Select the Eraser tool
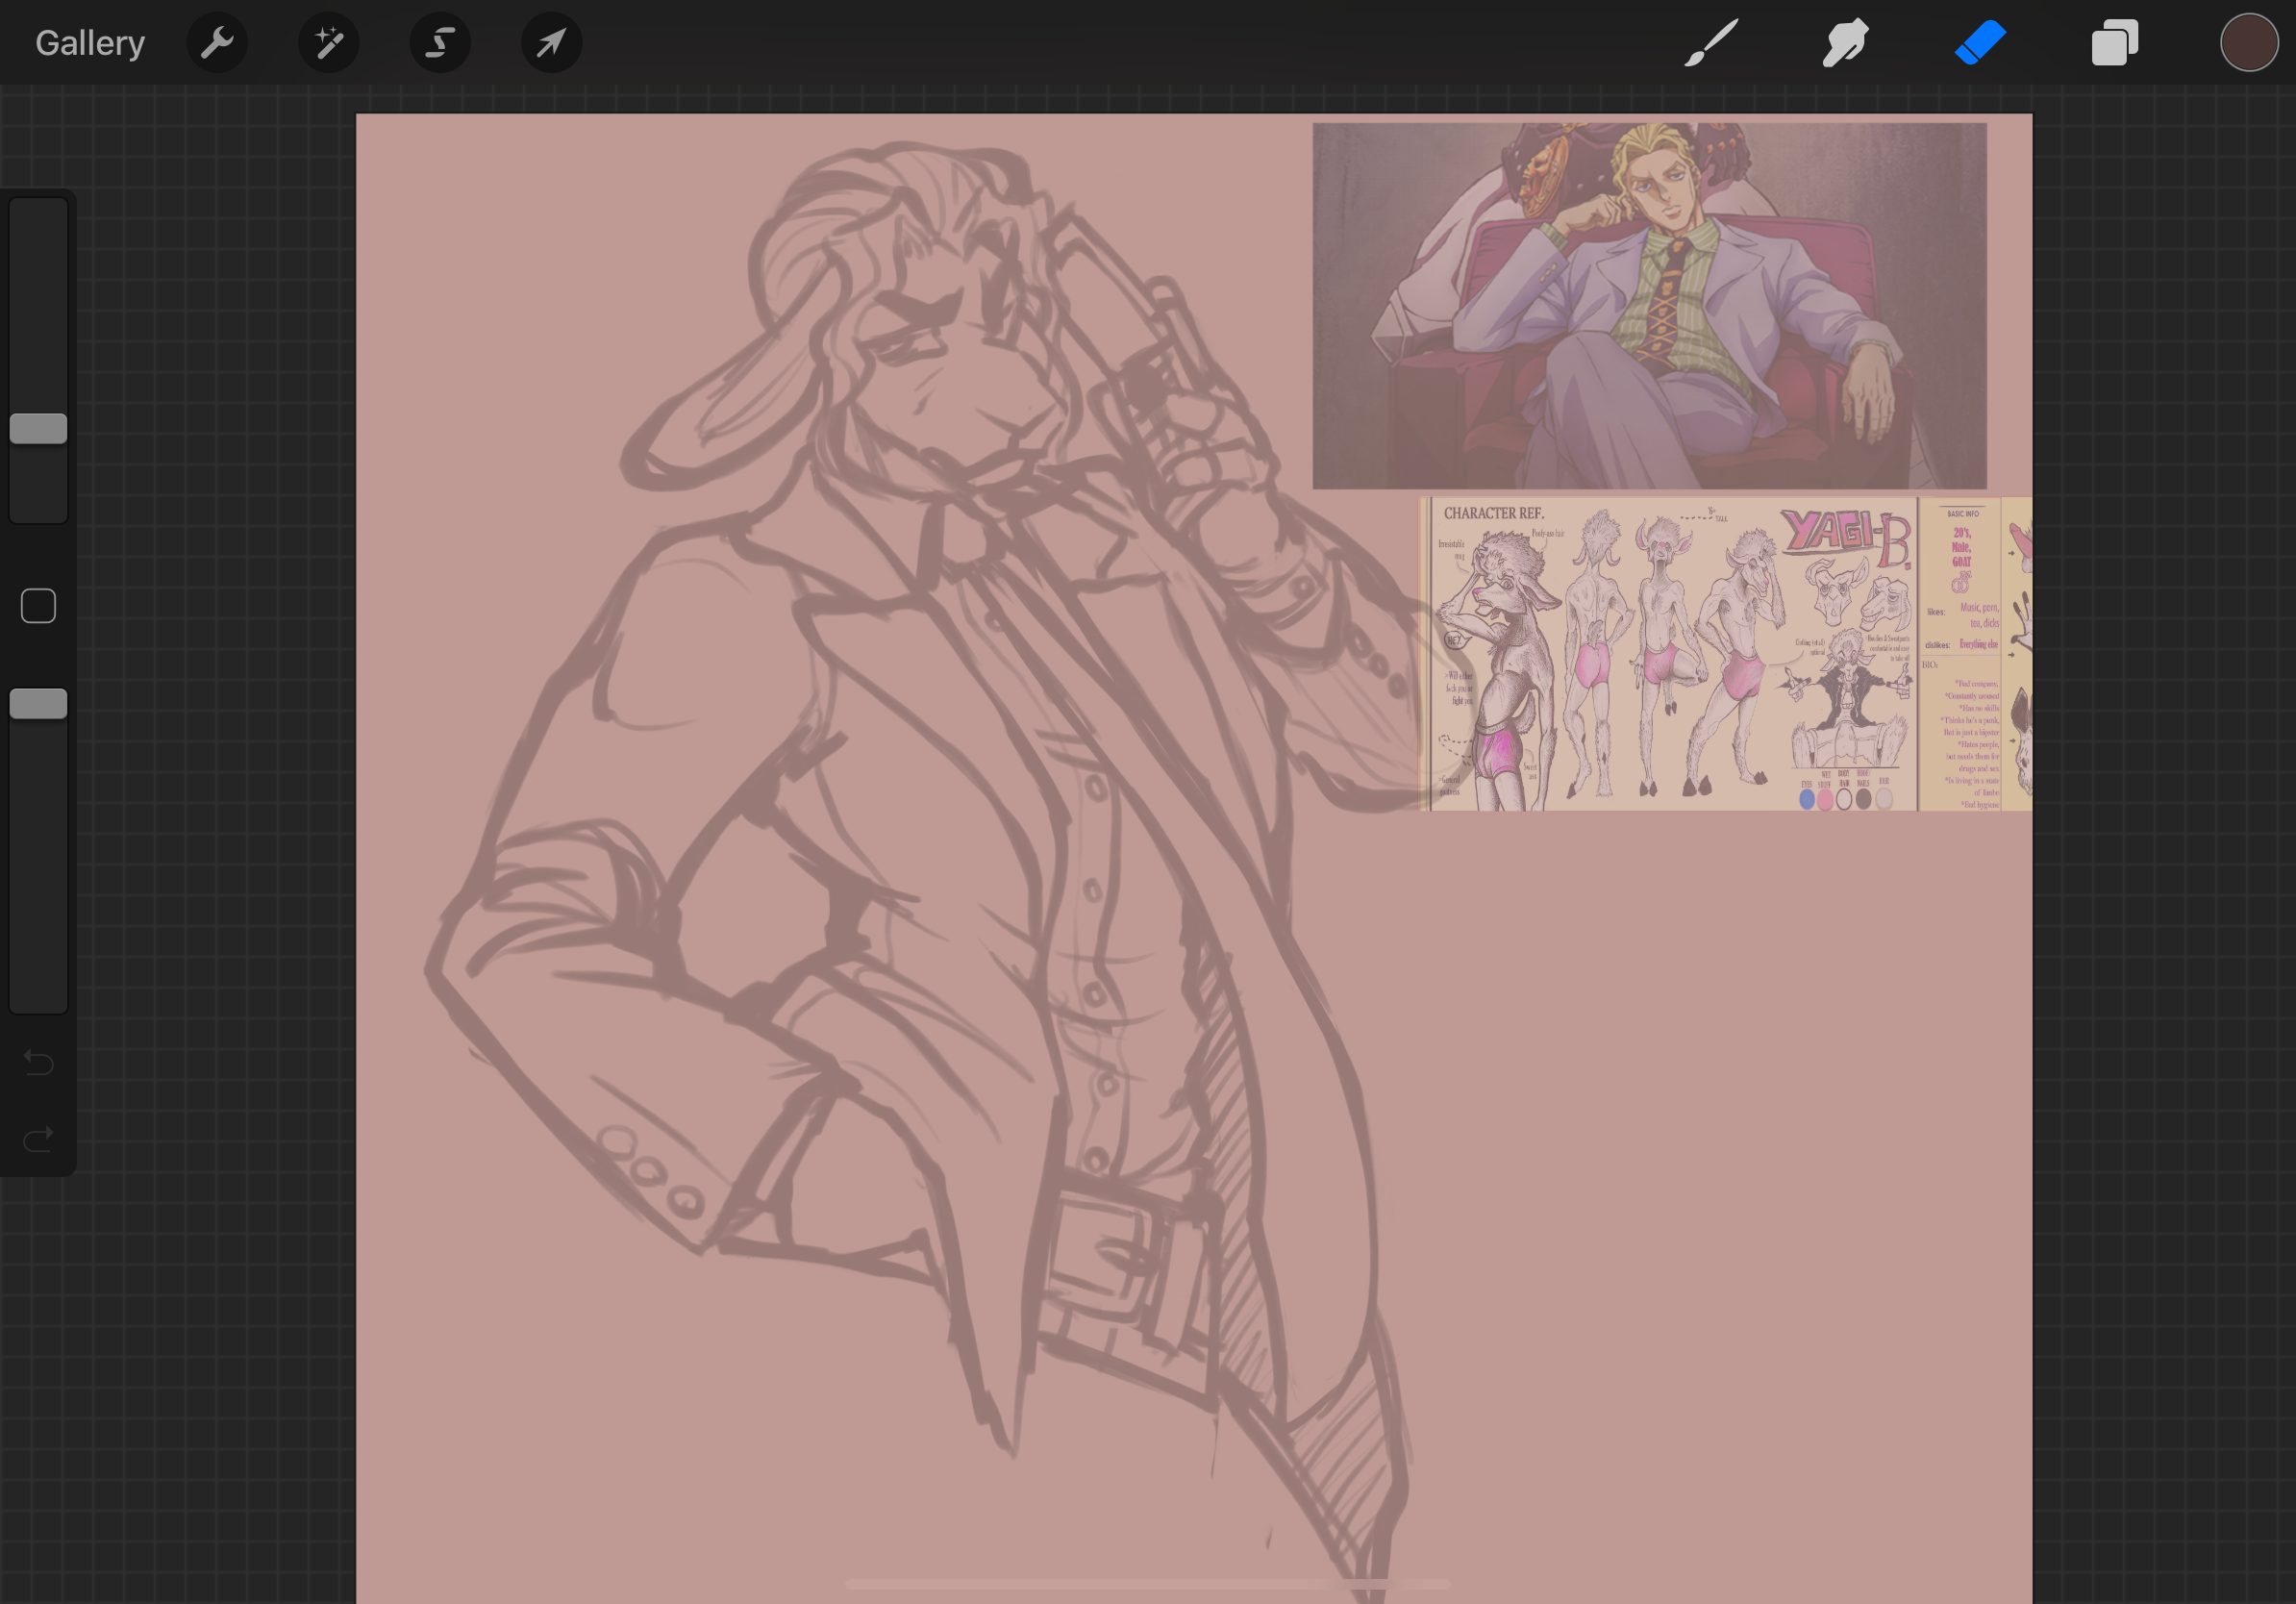This screenshot has width=2296, height=1604. tap(1980, 43)
